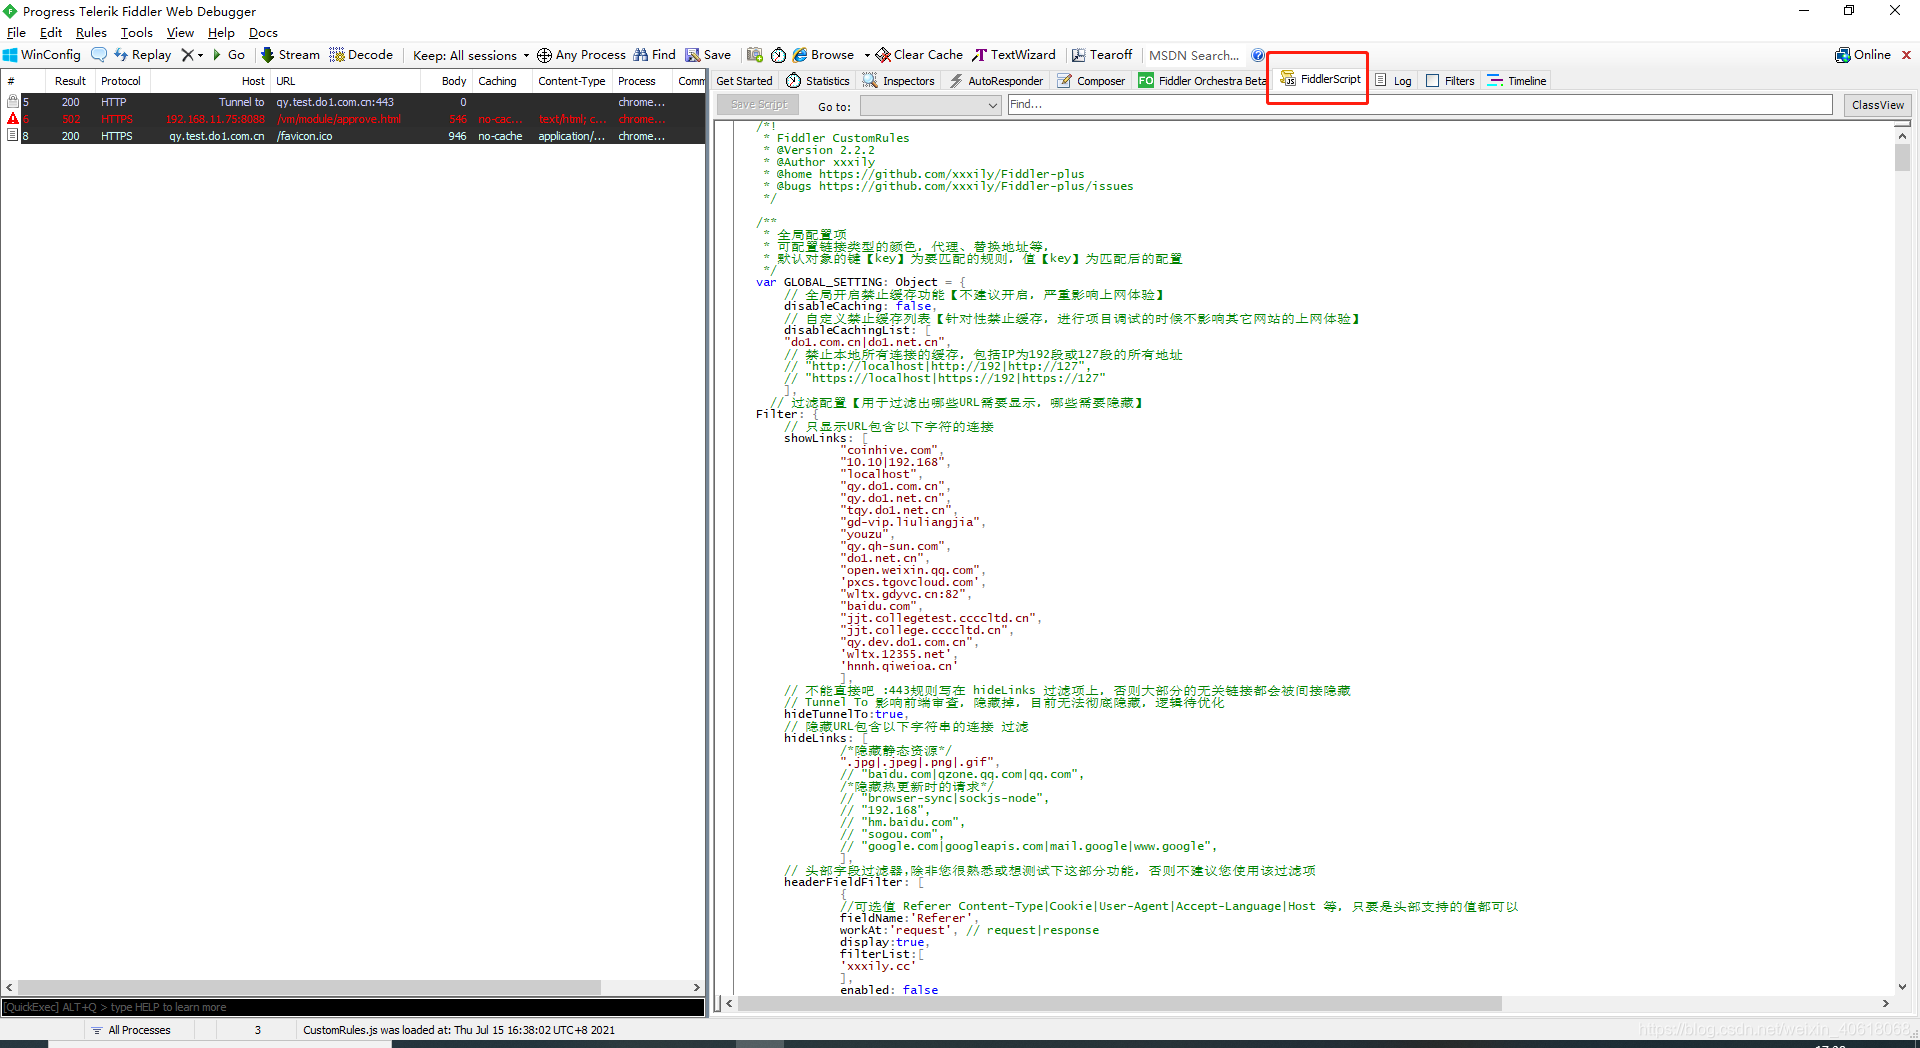This screenshot has height=1048, width=1920.
Task: Click the MSDN Search field
Action: point(1194,55)
